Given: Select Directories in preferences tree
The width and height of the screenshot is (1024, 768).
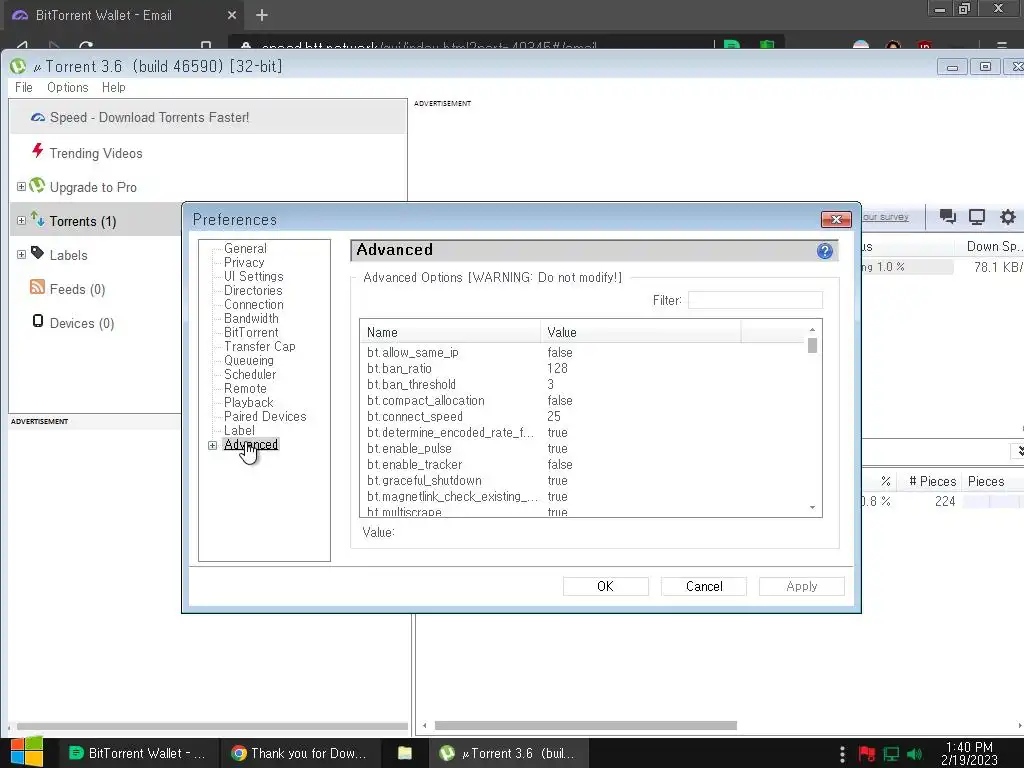Looking at the screenshot, I should coord(253,291).
